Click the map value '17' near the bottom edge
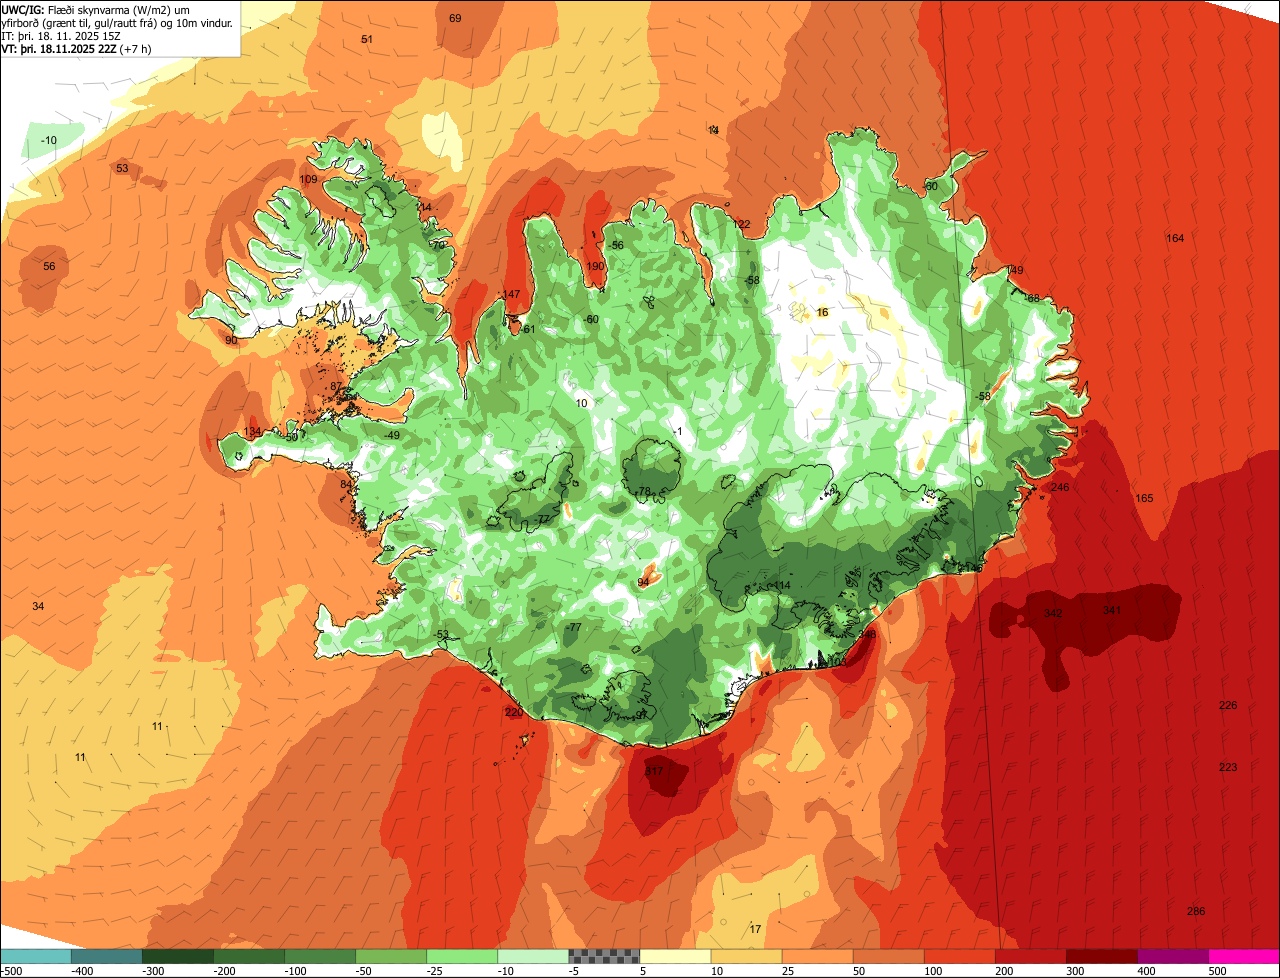This screenshot has width=1280, height=978. click(755, 930)
